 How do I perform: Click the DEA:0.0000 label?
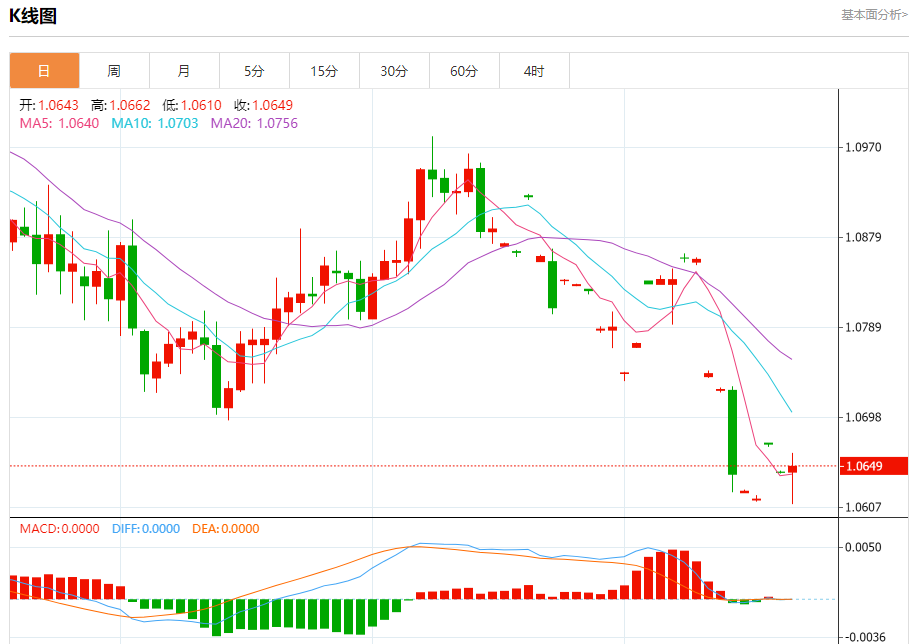pos(226,528)
